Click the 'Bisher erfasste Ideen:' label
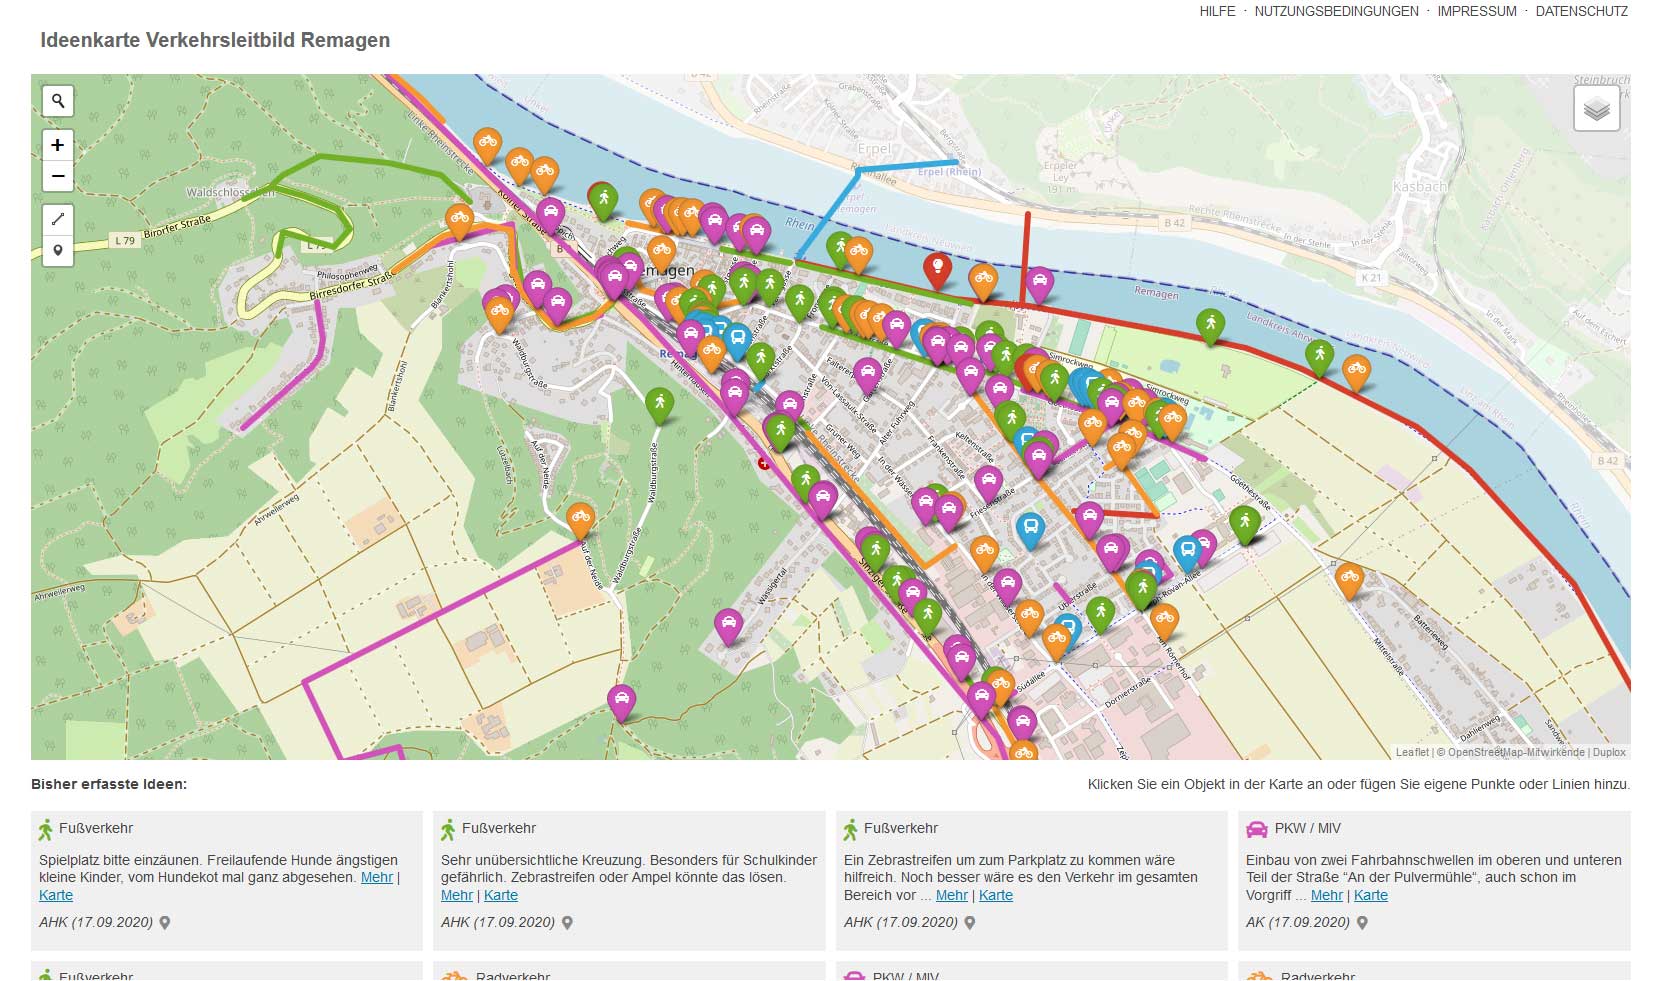 pyautogui.click(x=109, y=784)
